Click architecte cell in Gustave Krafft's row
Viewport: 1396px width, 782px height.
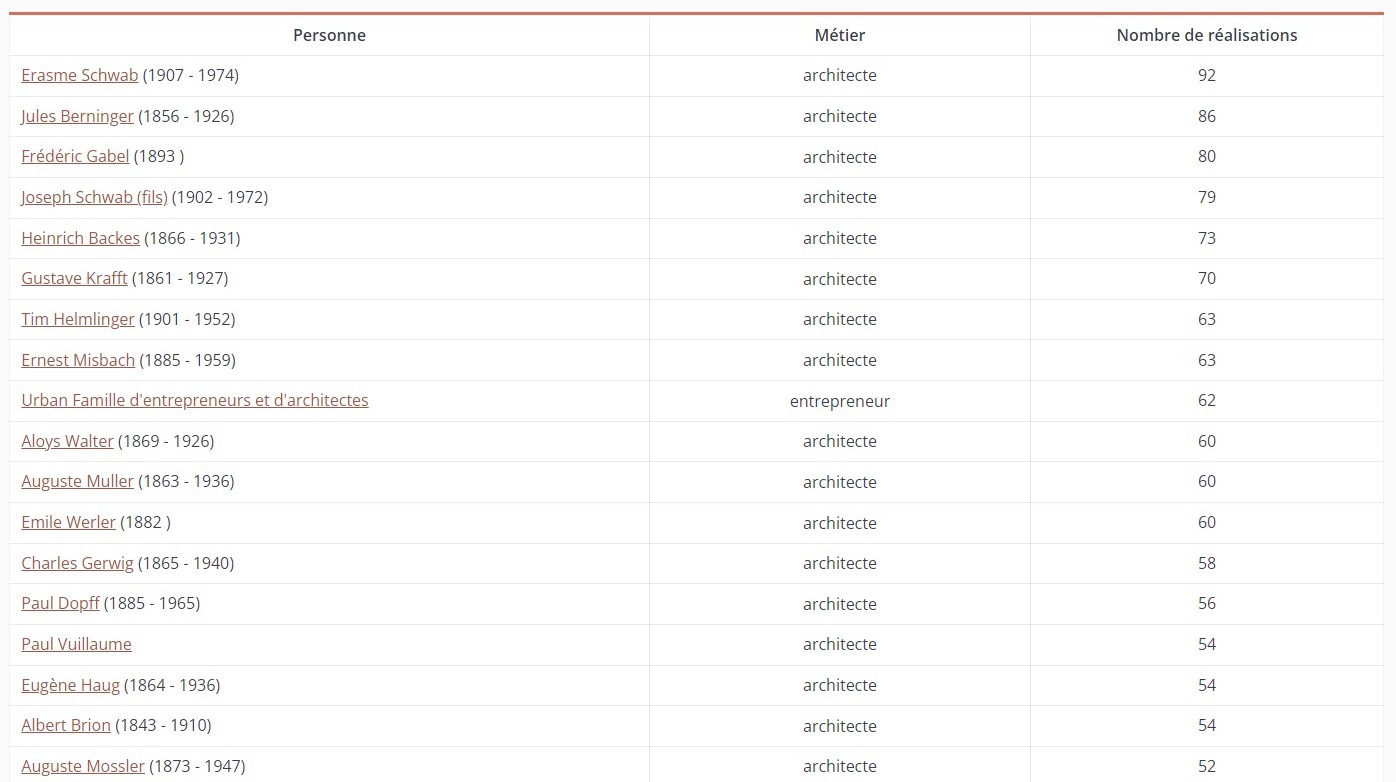(x=840, y=279)
